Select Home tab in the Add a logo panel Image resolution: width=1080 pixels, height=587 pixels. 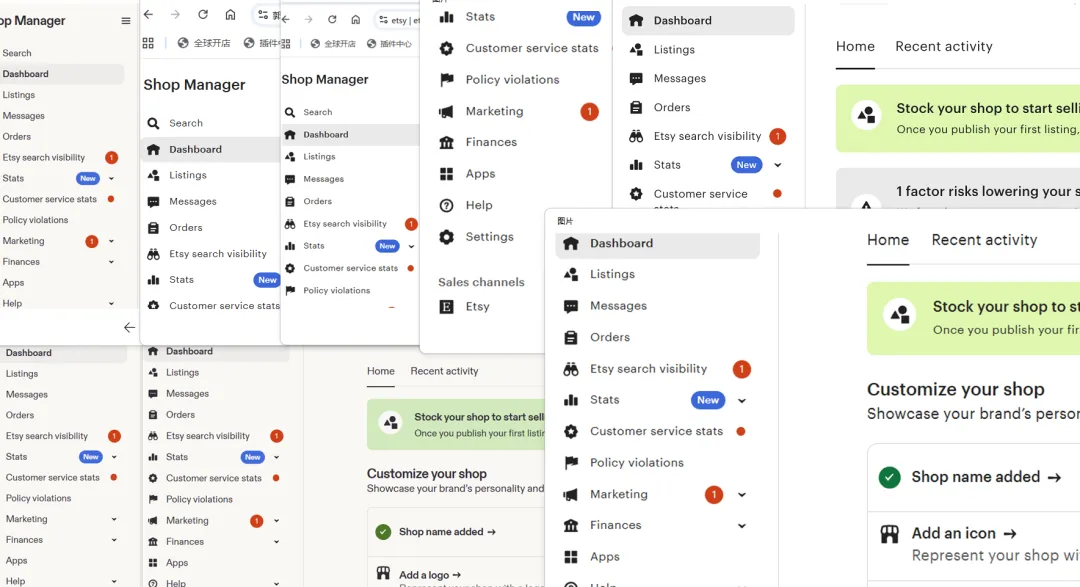tap(380, 371)
